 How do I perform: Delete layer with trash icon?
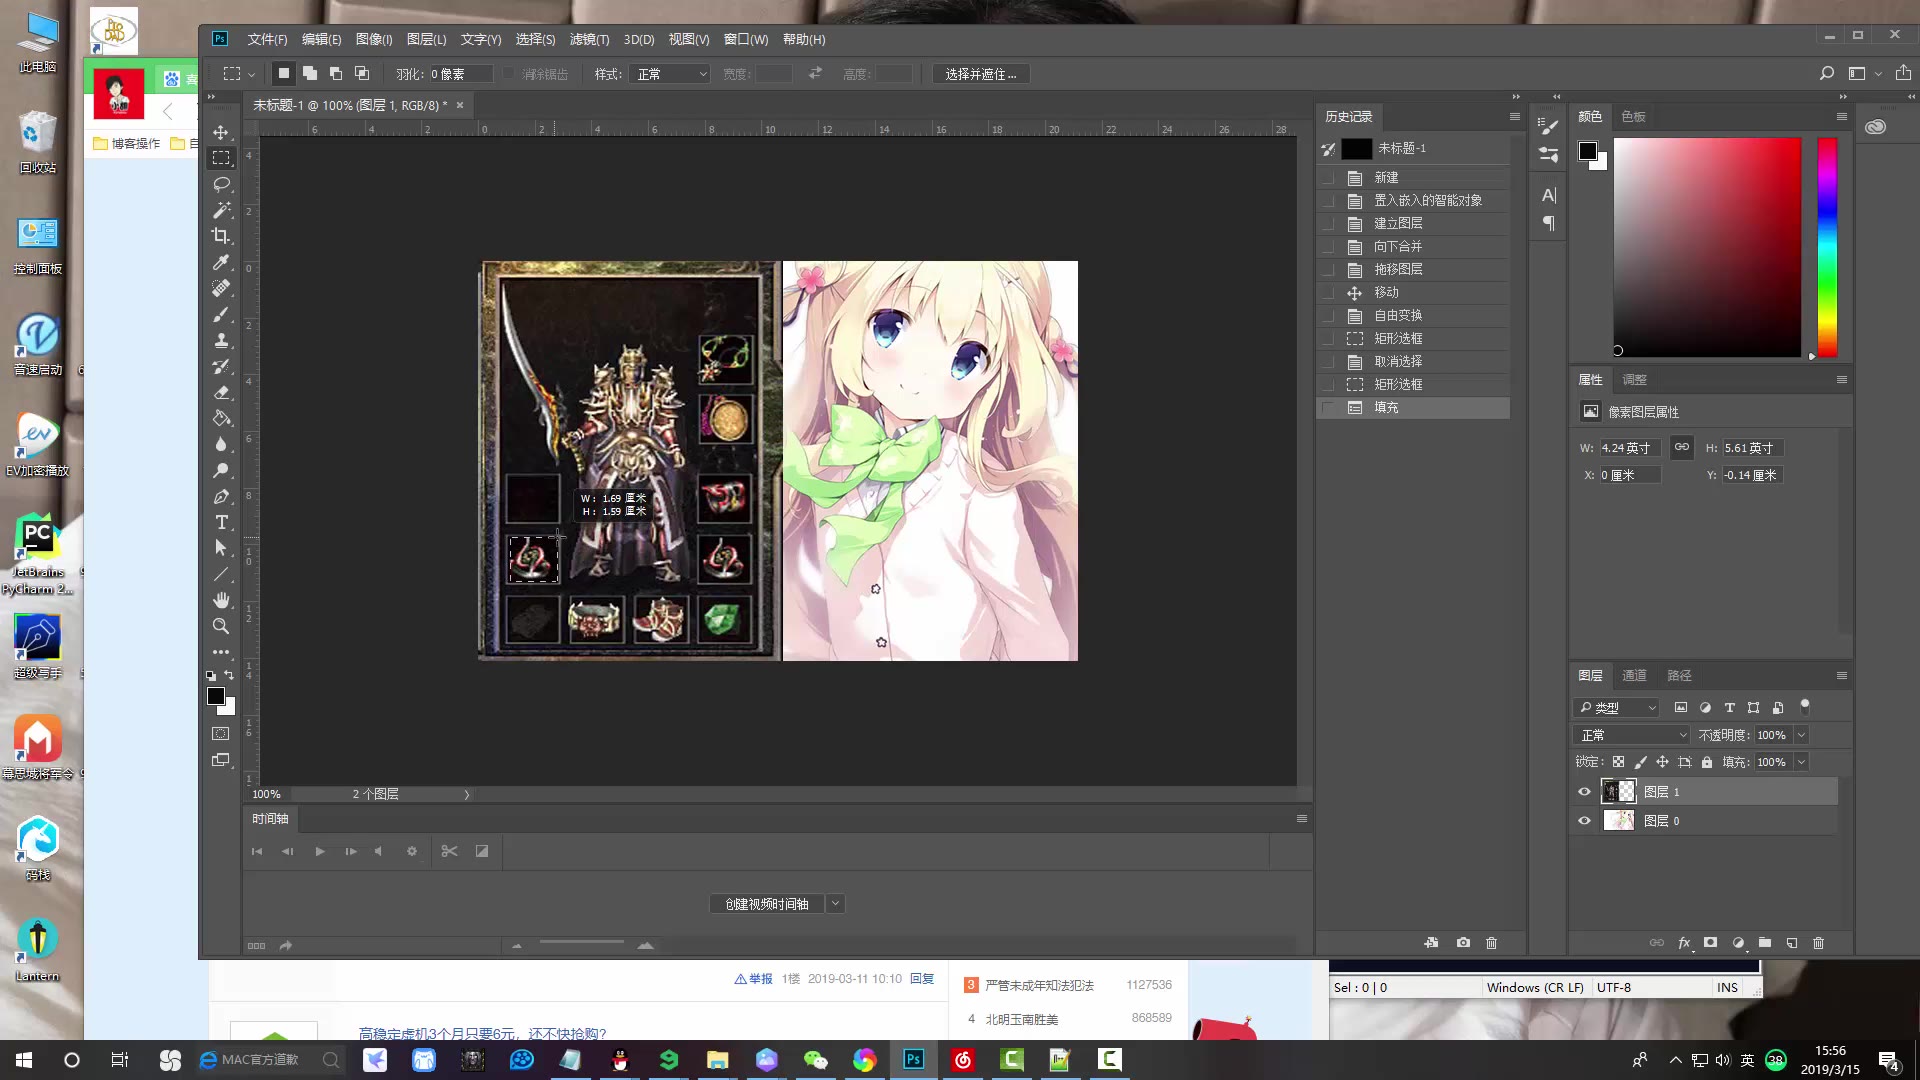click(x=1819, y=943)
